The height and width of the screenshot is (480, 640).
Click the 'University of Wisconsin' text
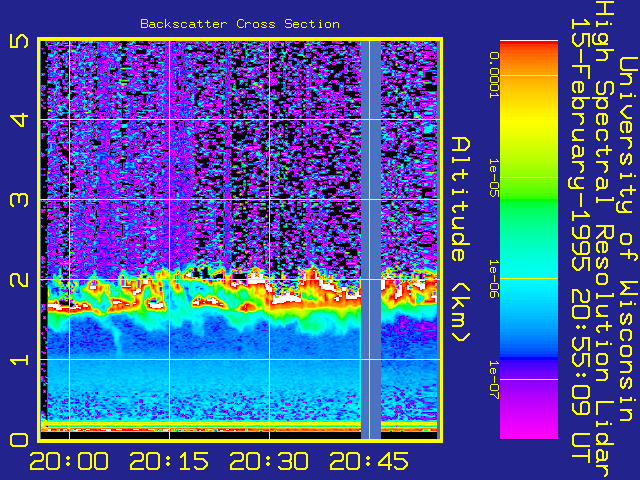(x=627, y=239)
